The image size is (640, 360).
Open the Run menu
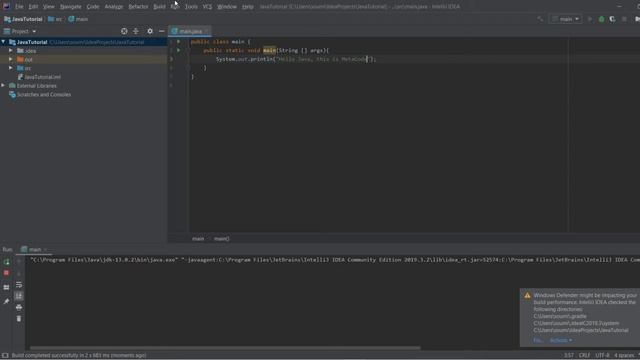click(175, 7)
